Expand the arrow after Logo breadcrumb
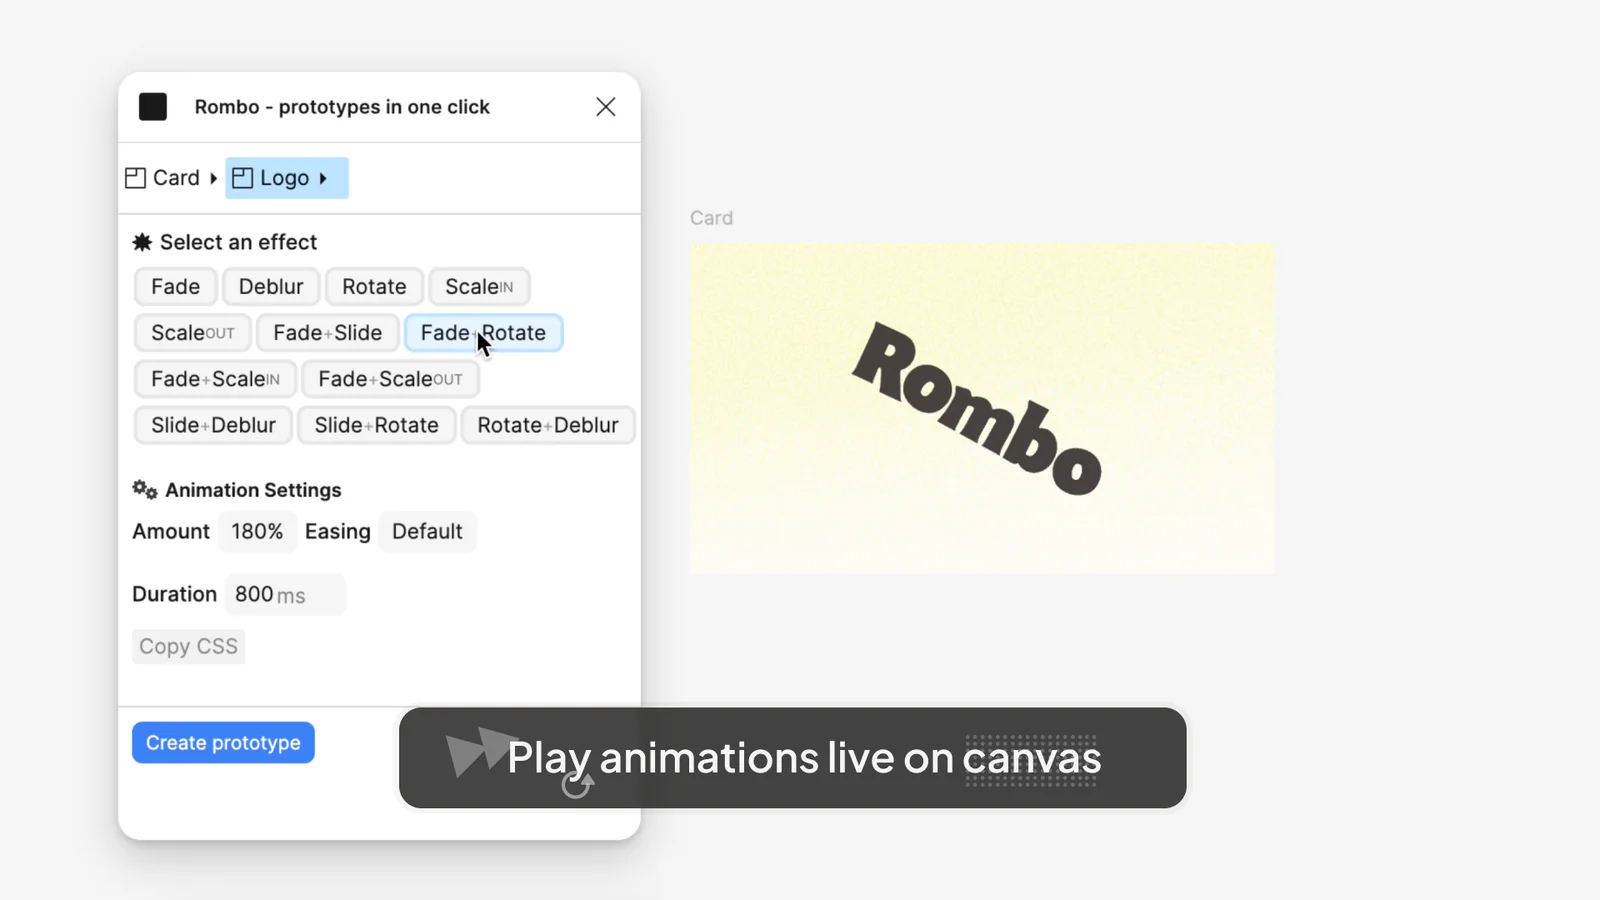The image size is (1600, 900). point(323,178)
